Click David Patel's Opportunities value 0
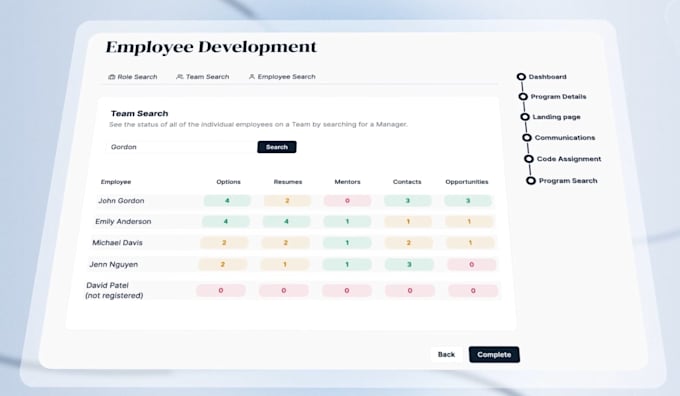This screenshot has height=396, width=680. [x=473, y=291]
